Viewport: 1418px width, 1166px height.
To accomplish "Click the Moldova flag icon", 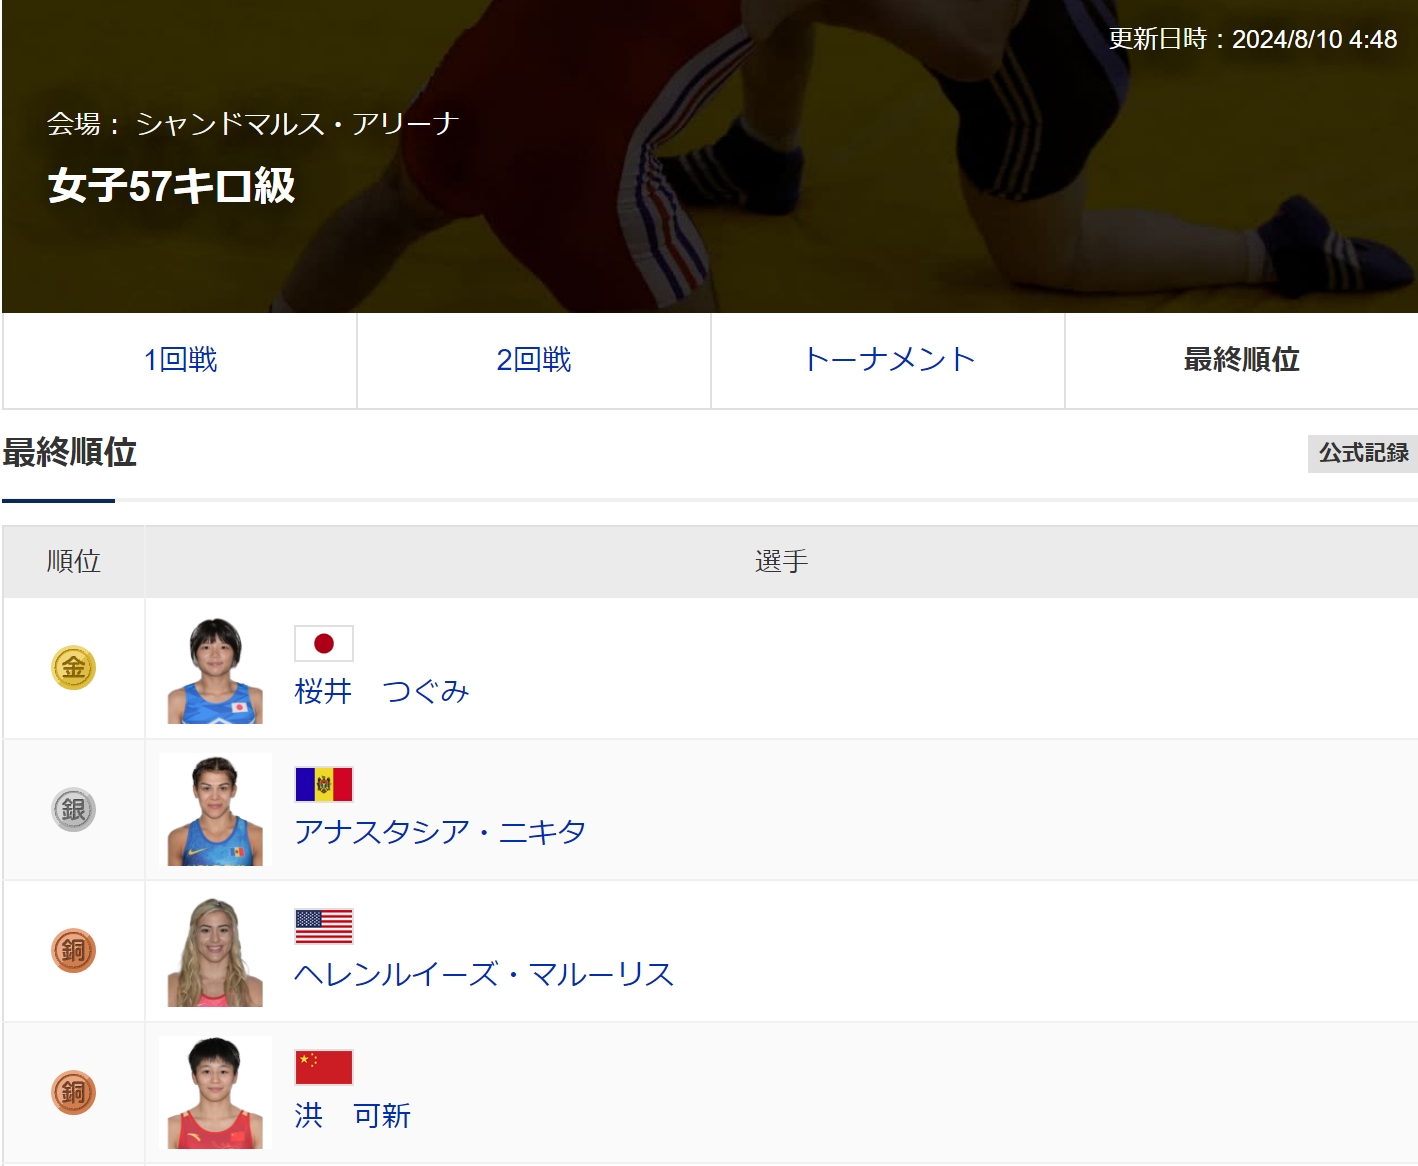I will 323,784.
